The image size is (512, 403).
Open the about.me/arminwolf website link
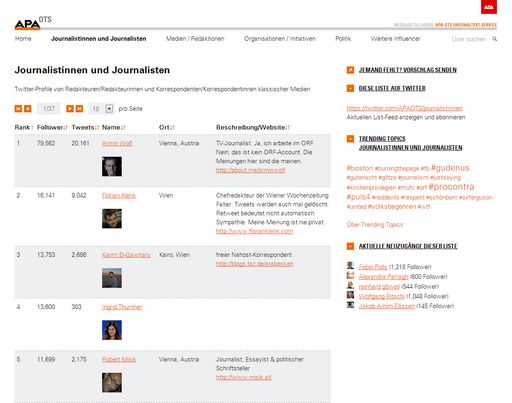point(250,170)
